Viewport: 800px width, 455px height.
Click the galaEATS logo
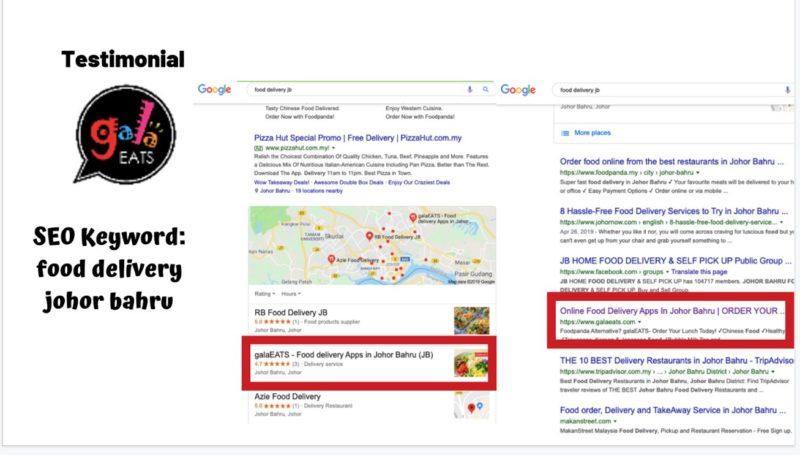(x=126, y=134)
